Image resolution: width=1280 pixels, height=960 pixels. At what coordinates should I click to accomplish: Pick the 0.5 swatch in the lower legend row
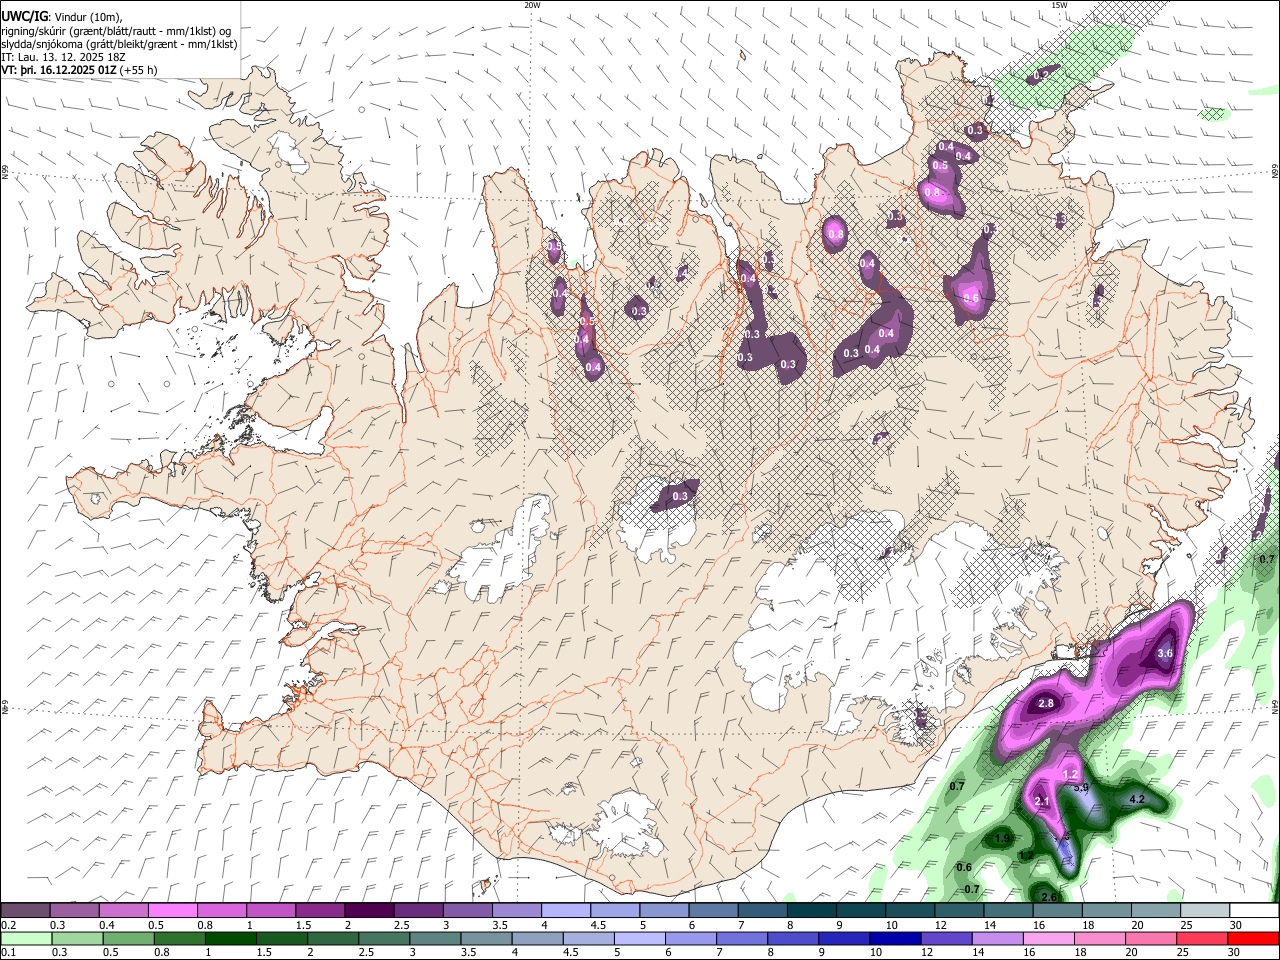click(x=128, y=938)
